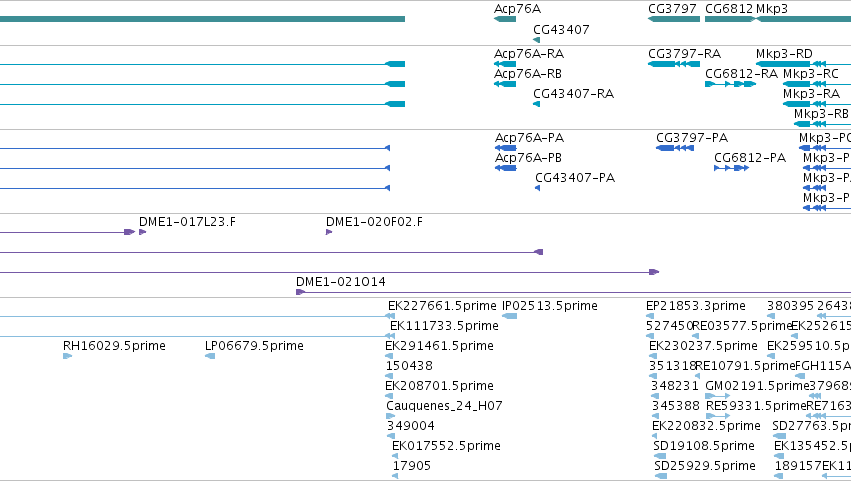Select the Mkp3-RA transcript label
The height and width of the screenshot is (481, 851).
(811, 94)
